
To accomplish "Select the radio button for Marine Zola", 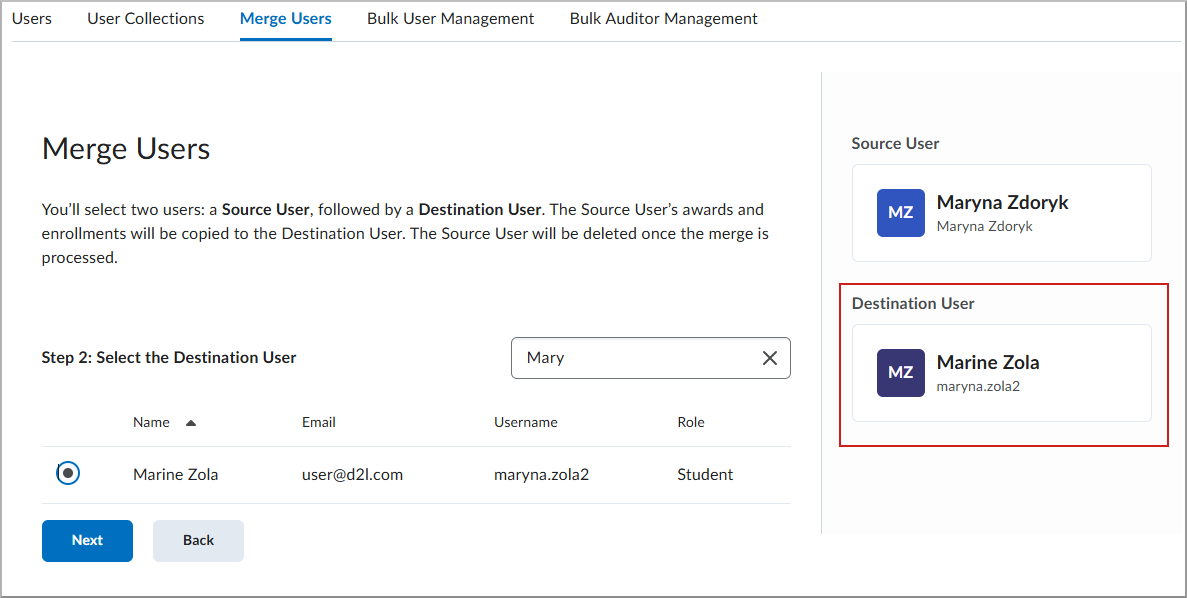I will click(67, 472).
